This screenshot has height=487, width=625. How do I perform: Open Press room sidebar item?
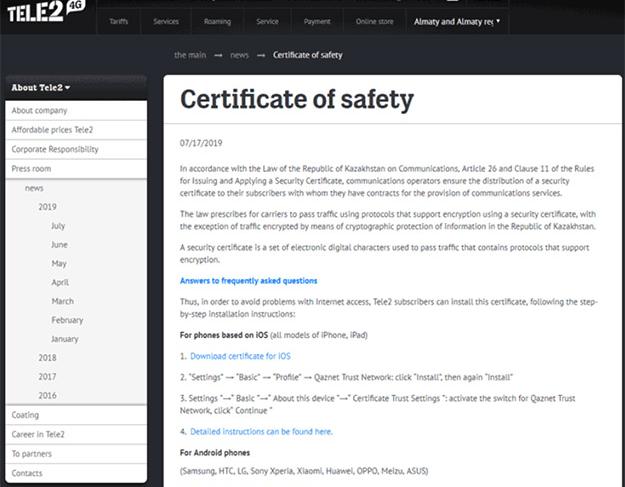(x=76, y=169)
